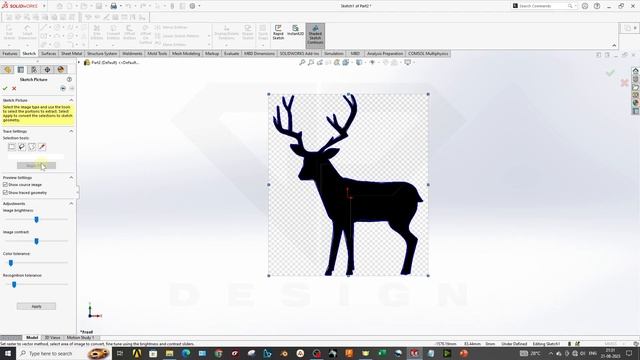
Task: Click the taskbar search box
Action: tap(63, 353)
